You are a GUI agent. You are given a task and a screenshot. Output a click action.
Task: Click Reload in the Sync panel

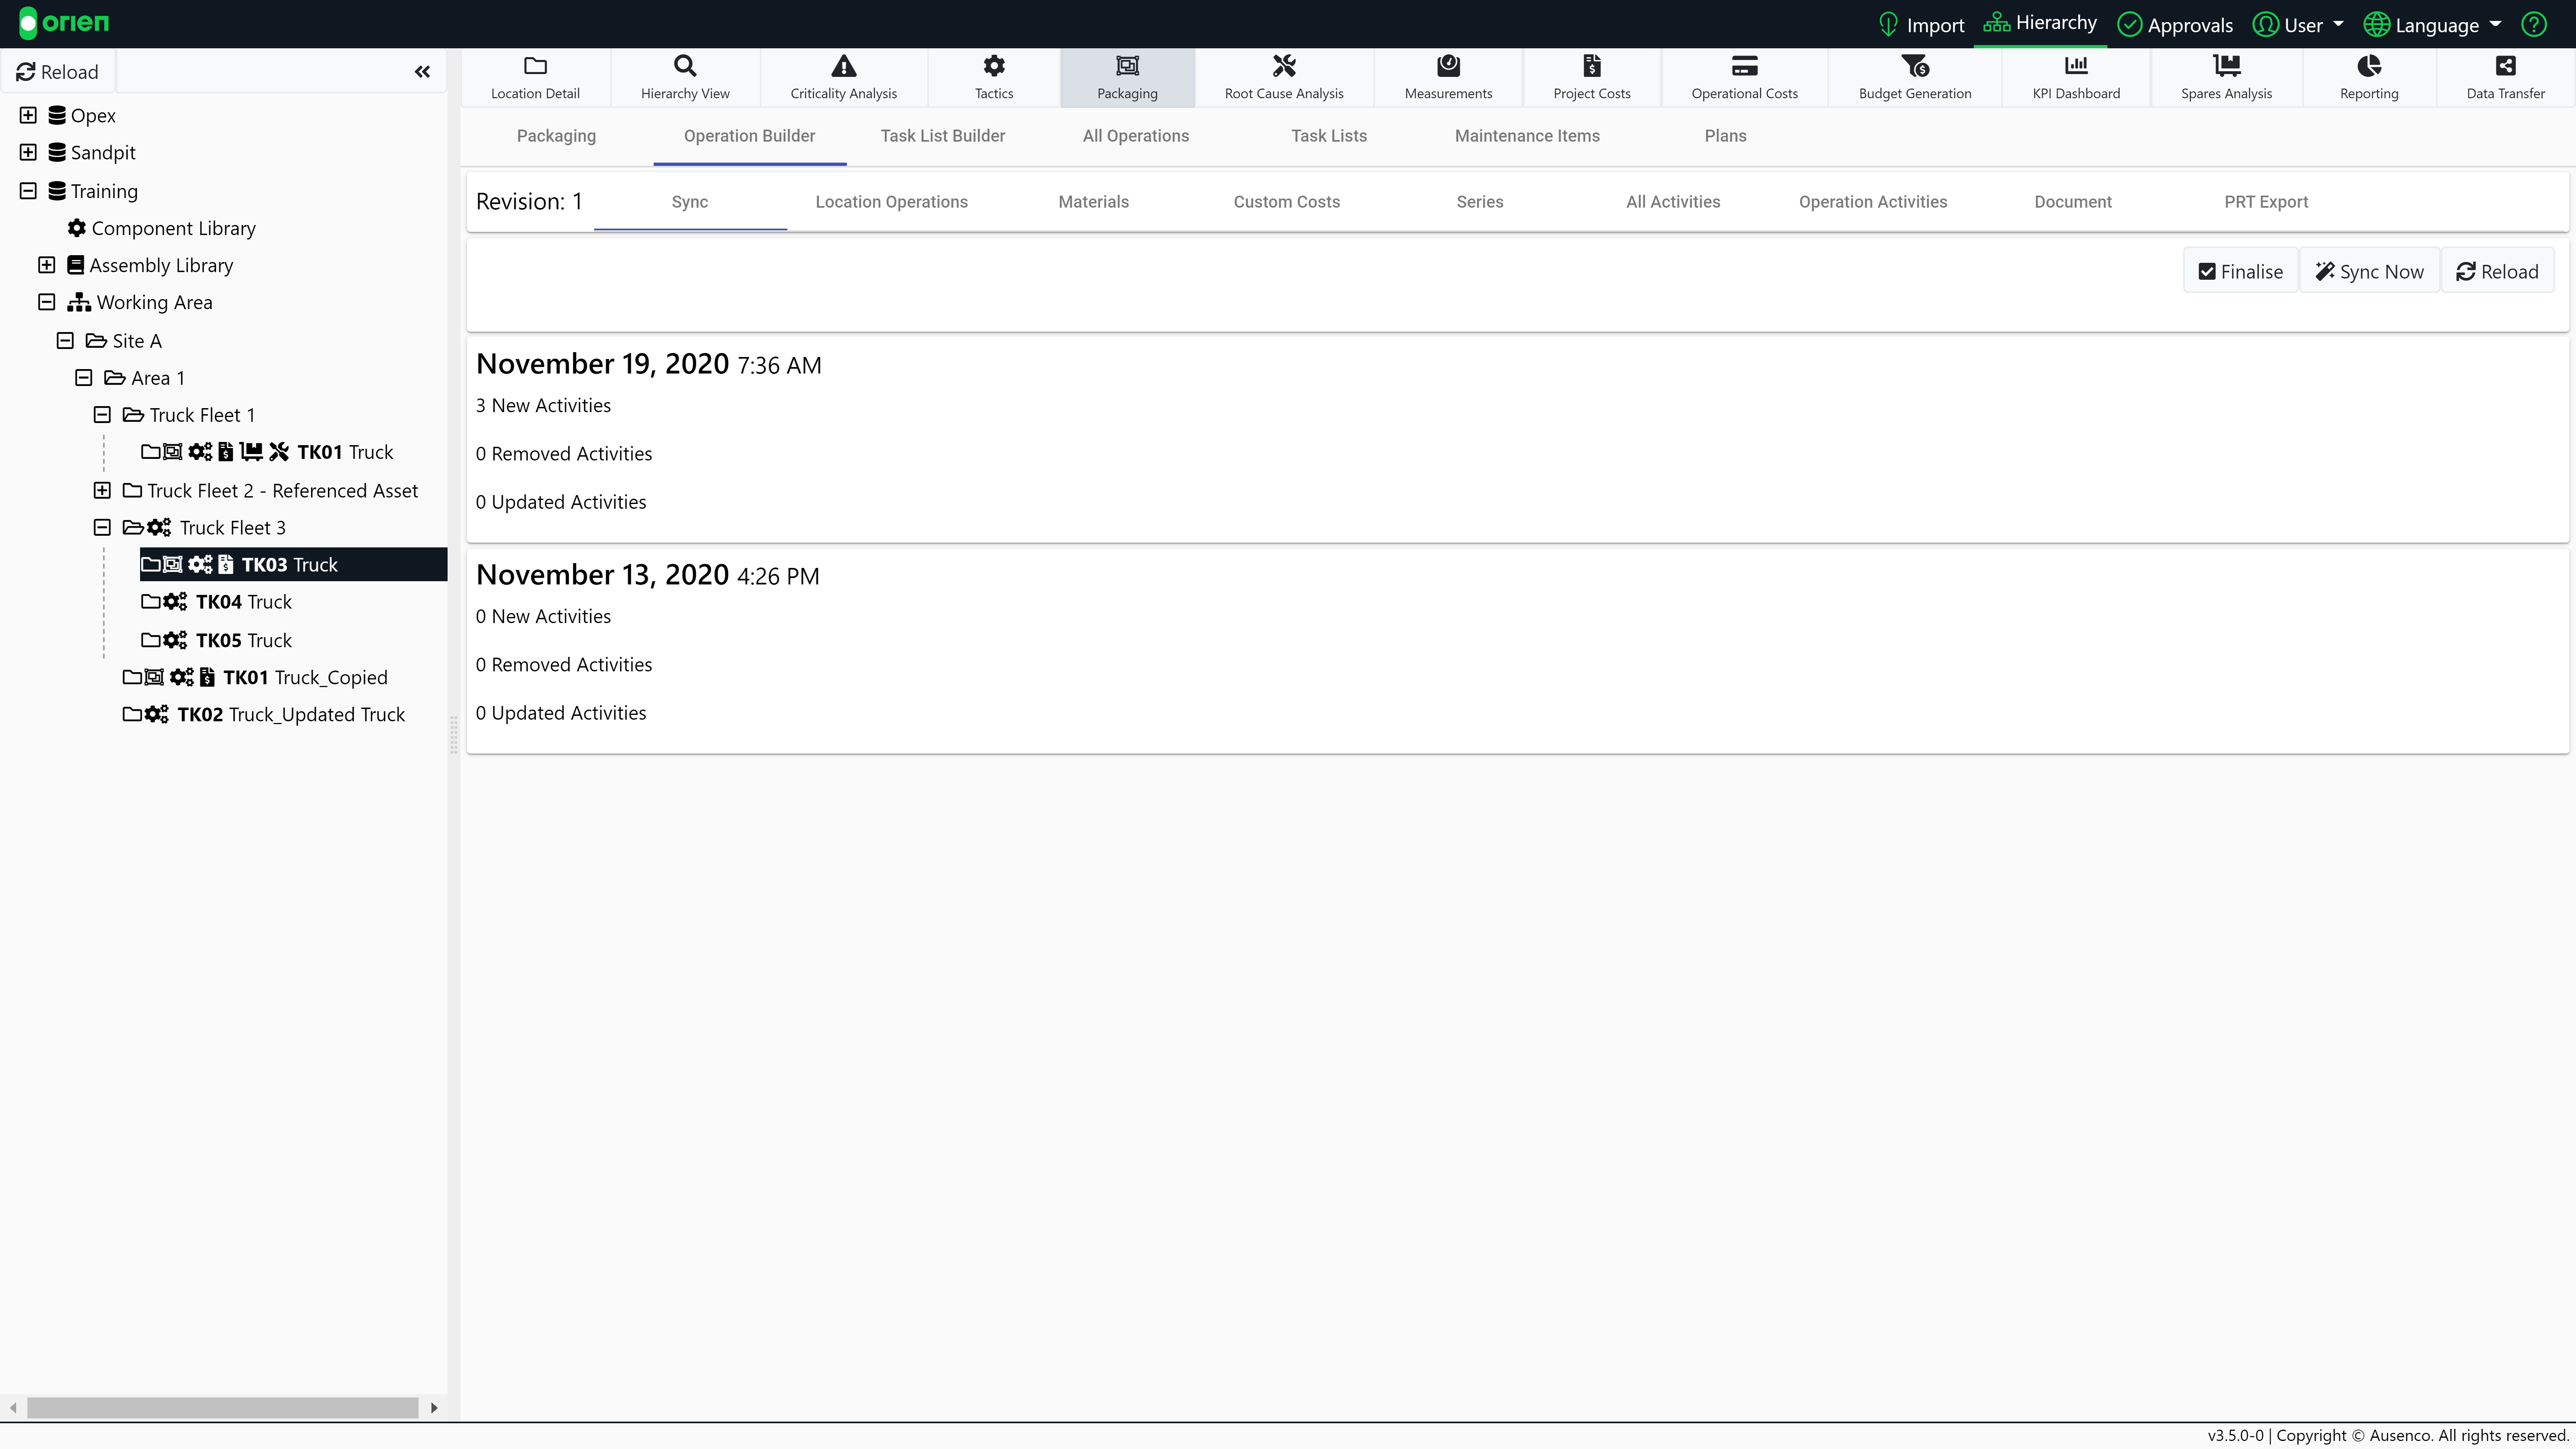pos(2497,271)
